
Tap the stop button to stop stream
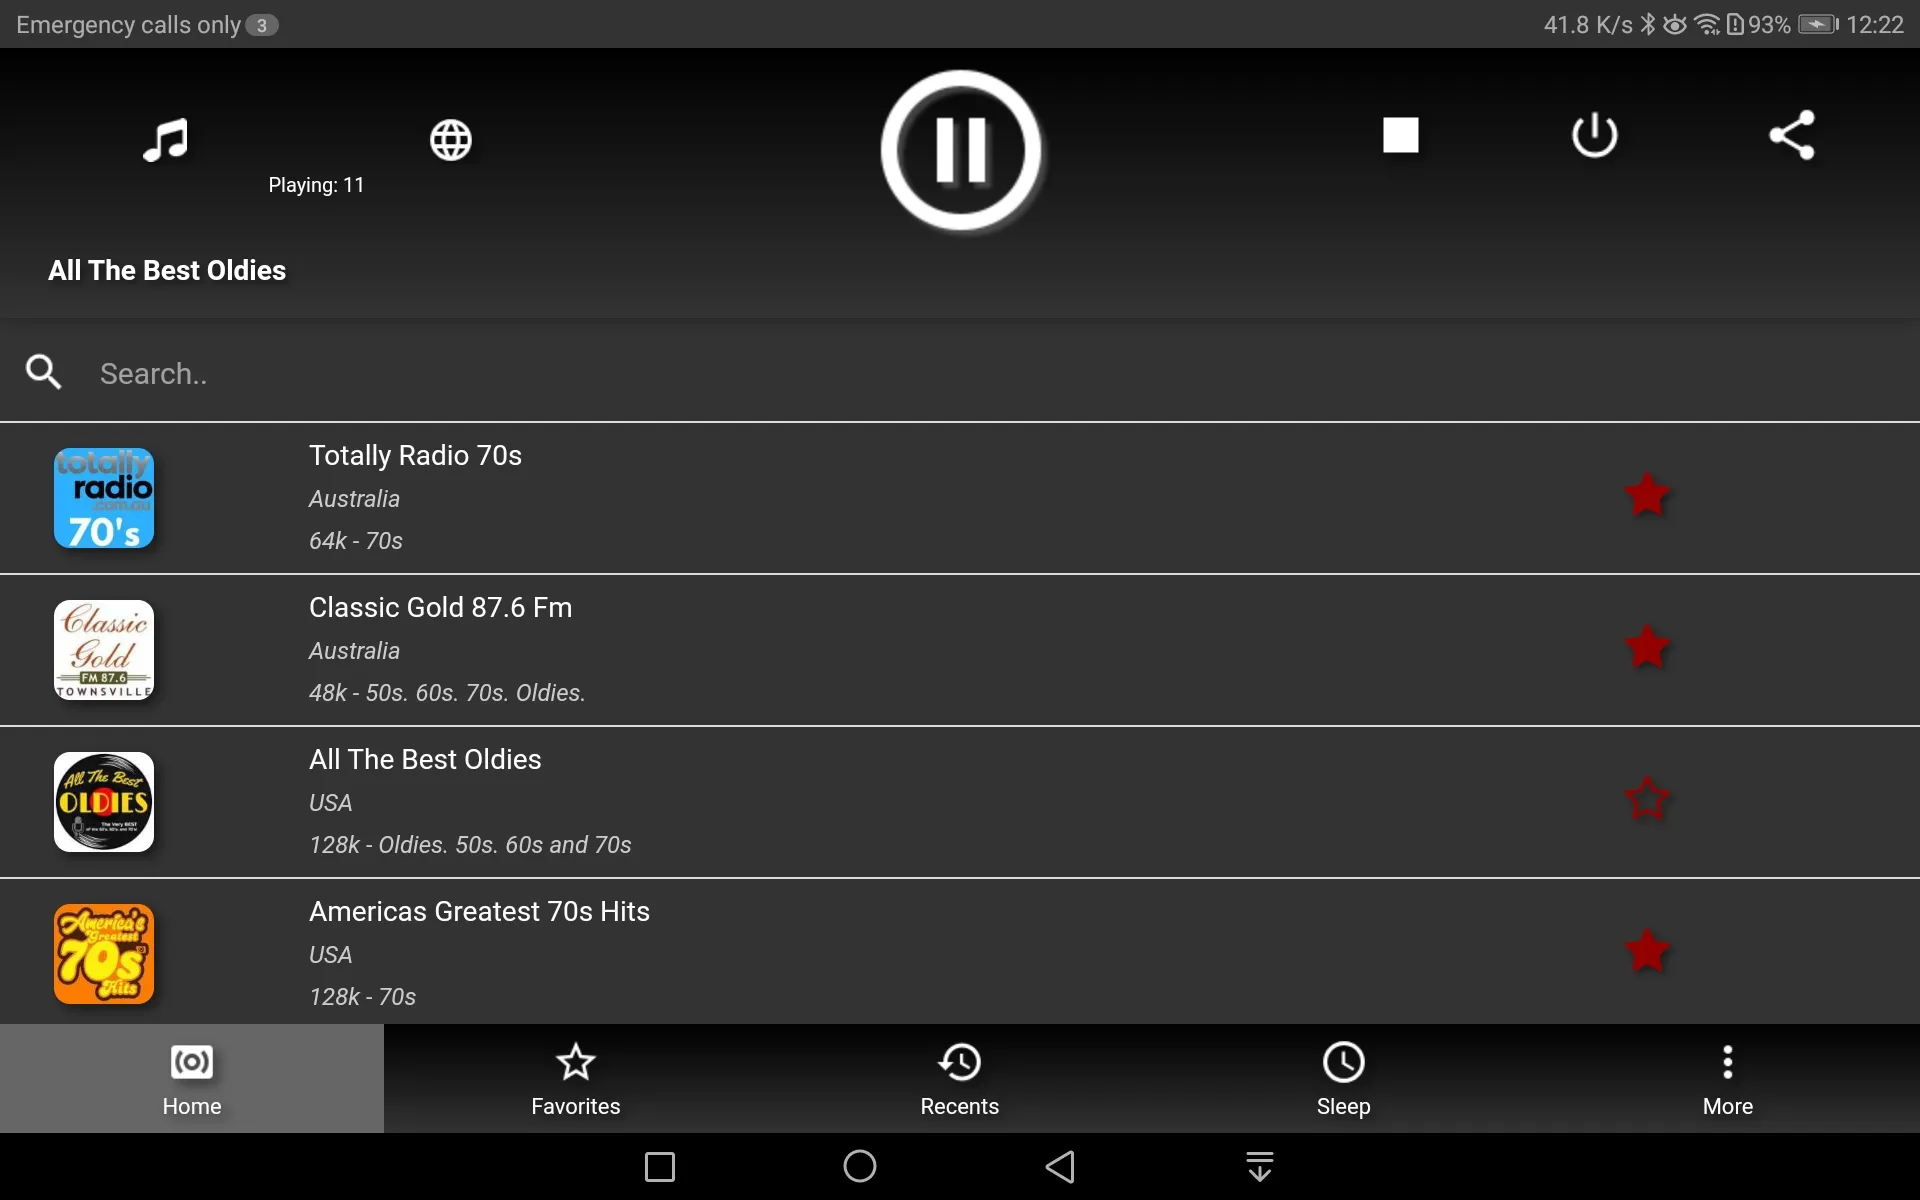1400,133
